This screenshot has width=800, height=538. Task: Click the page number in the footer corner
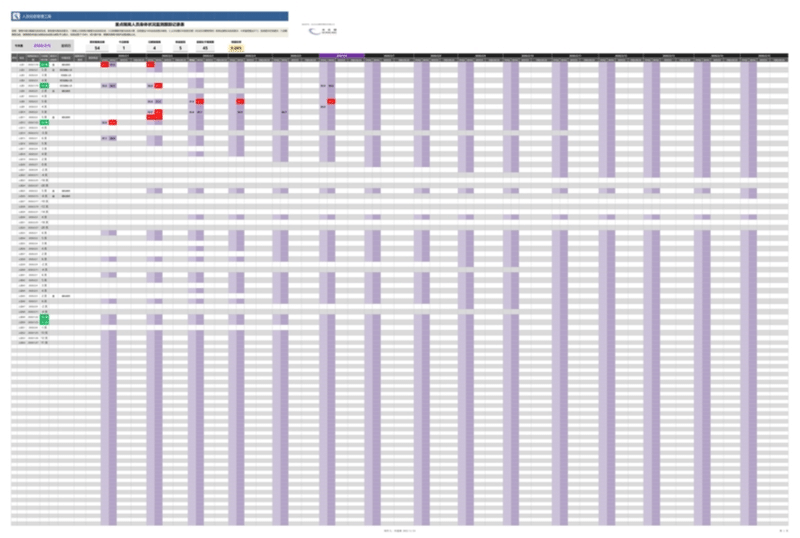[x=782, y=529]
